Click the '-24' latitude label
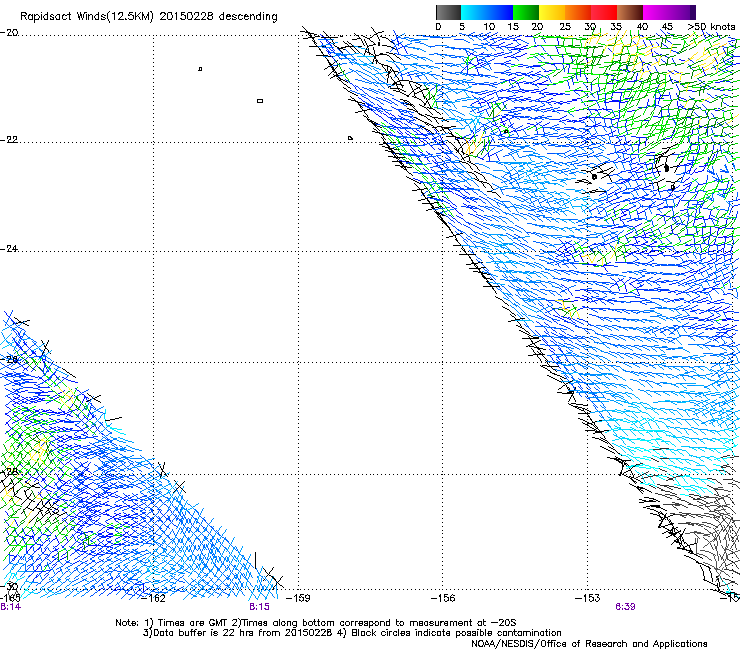Image resolution: width=740 pixels, height=650 pixels. click(x=9, y=248)
